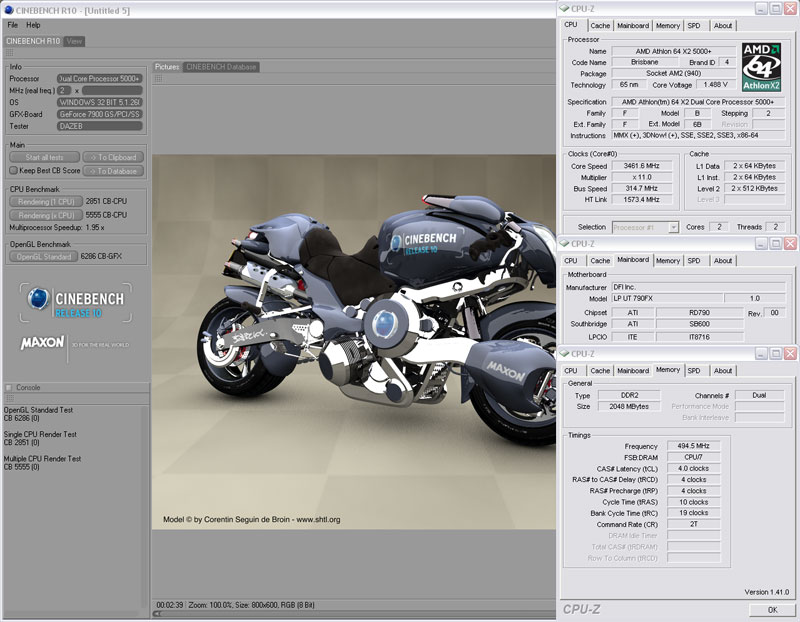This screenshot has width=800, height=622.
Task: Select the SPD tab in the CPU-Z Memory window
Action: tap(694, 370)
